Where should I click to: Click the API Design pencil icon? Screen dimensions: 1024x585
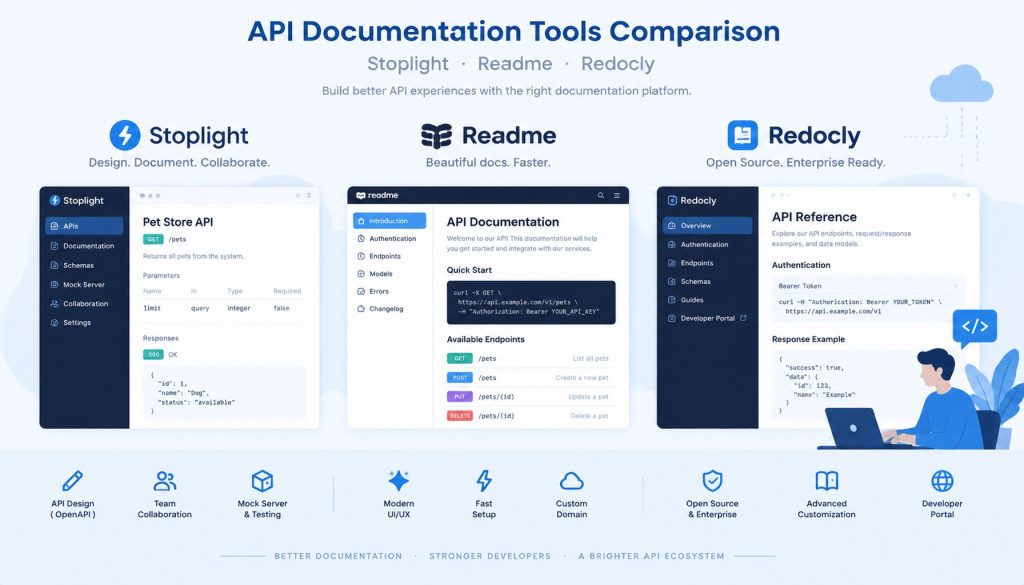point(72,481)
